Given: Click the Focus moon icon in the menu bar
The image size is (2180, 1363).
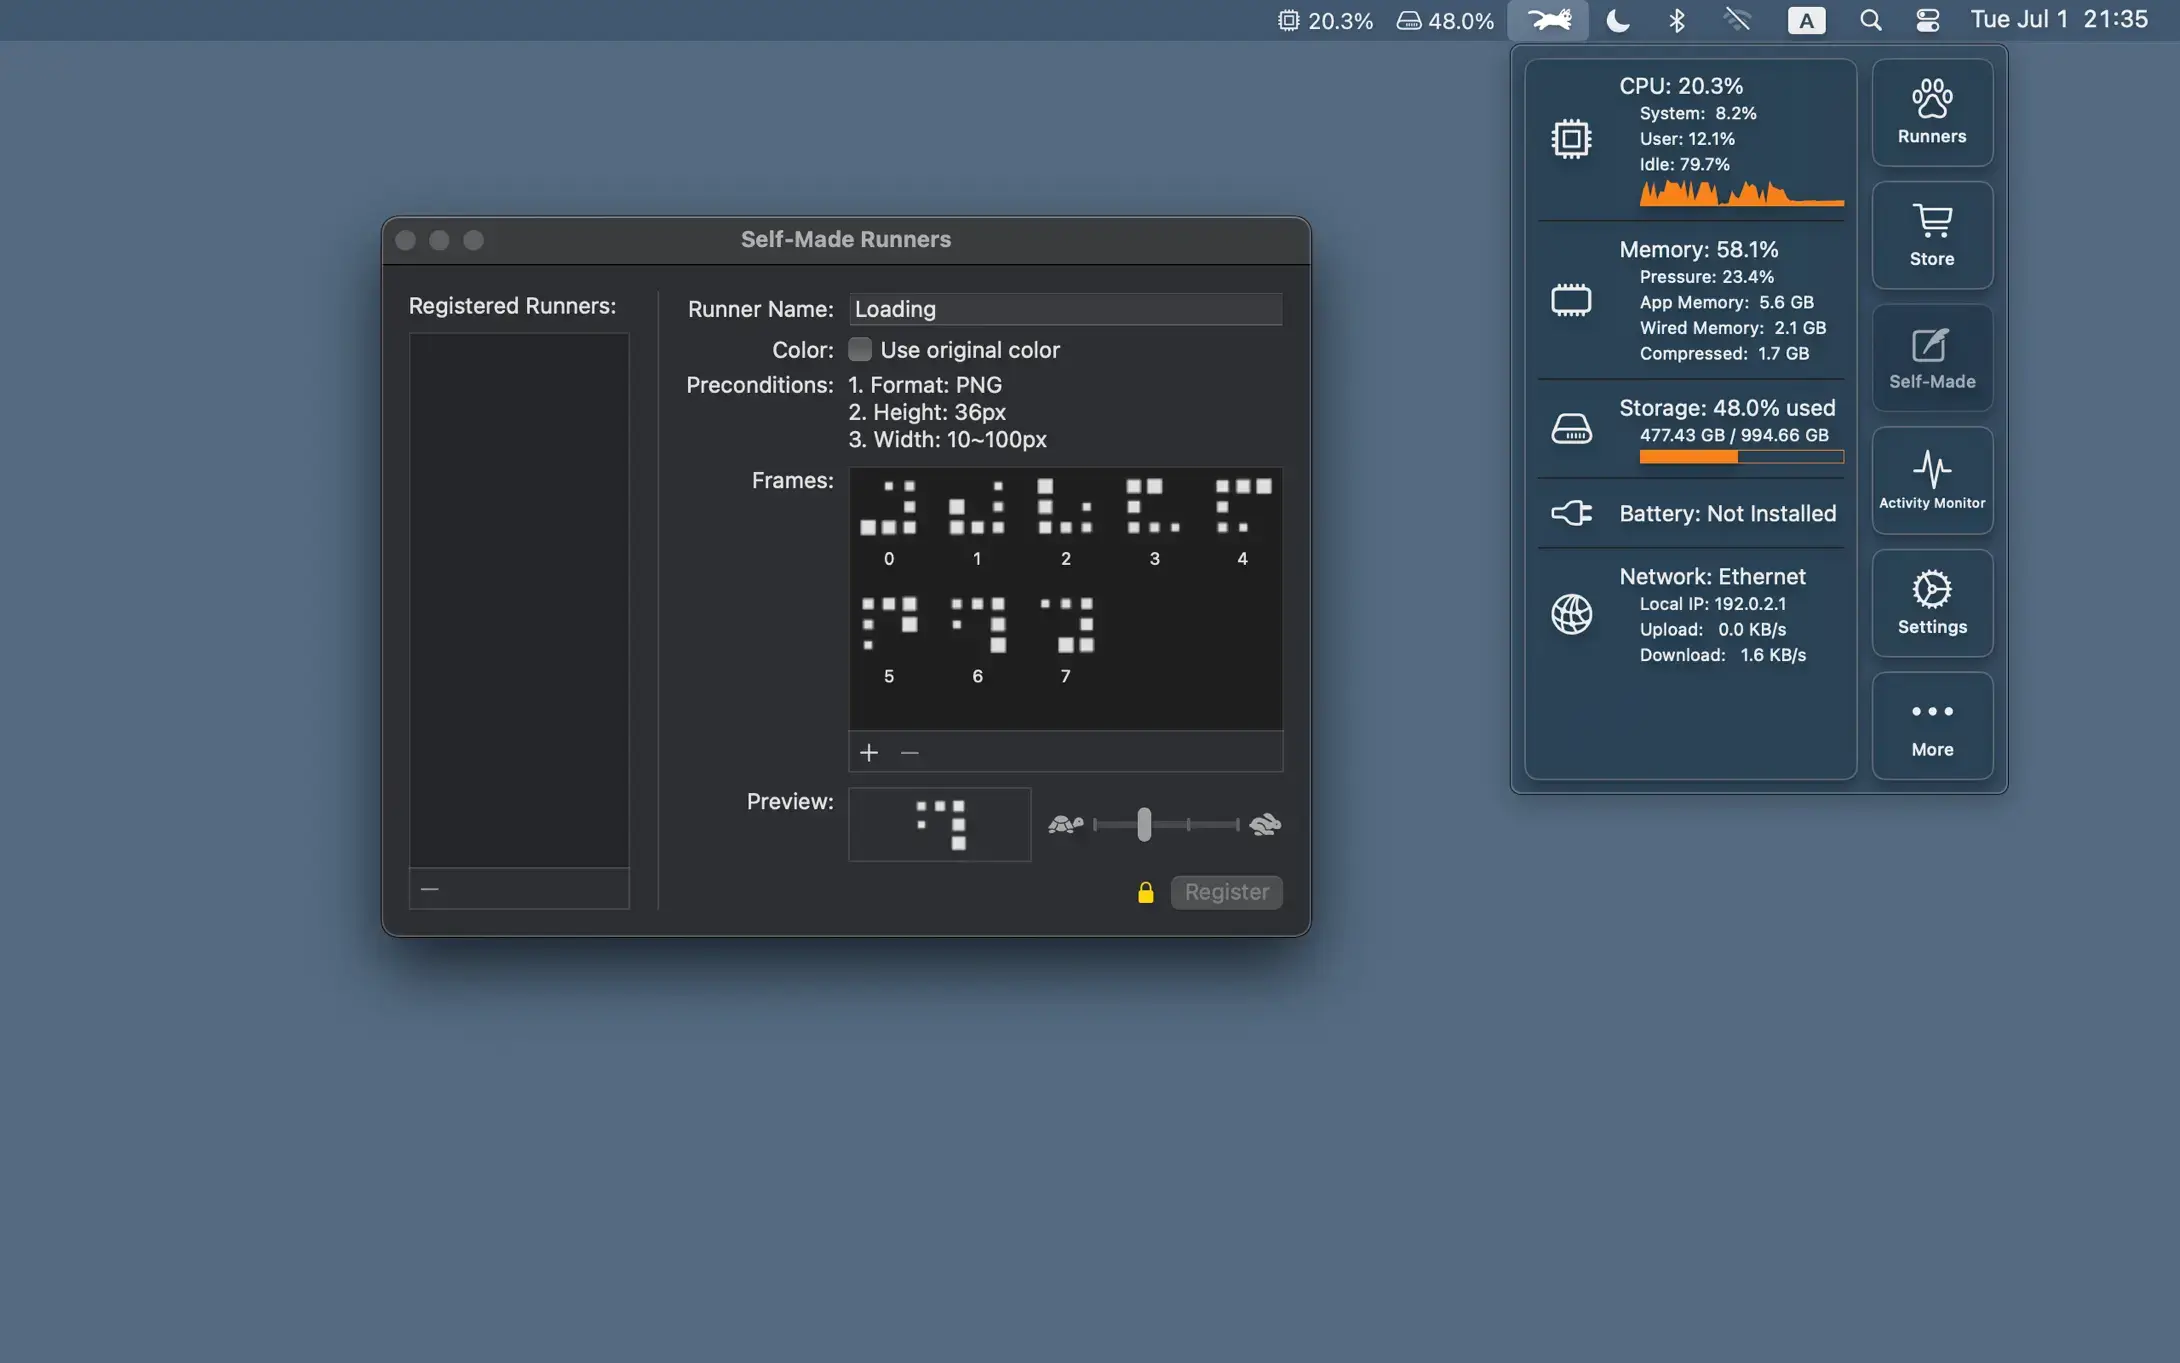Looking at the screenshot, I should click(1617, 20).
